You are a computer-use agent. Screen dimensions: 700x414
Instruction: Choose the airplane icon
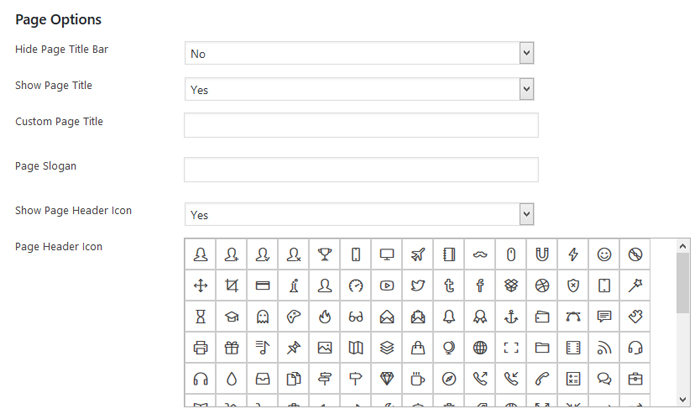[417, 254]
